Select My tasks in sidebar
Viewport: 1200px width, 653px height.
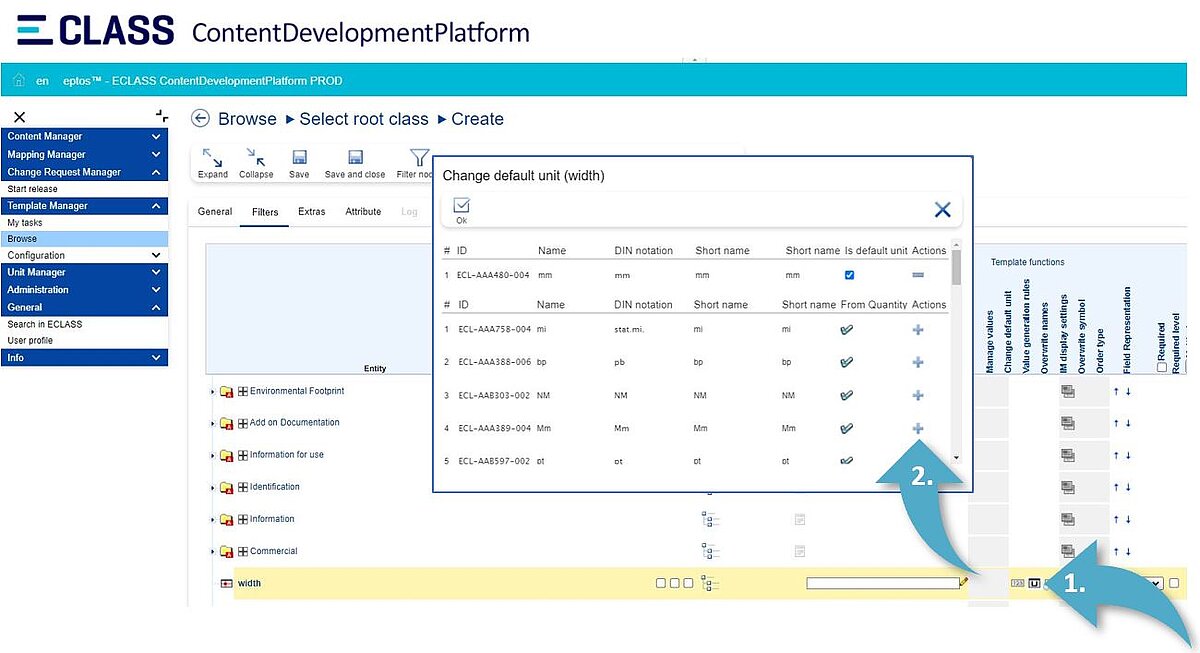point(25,223)
